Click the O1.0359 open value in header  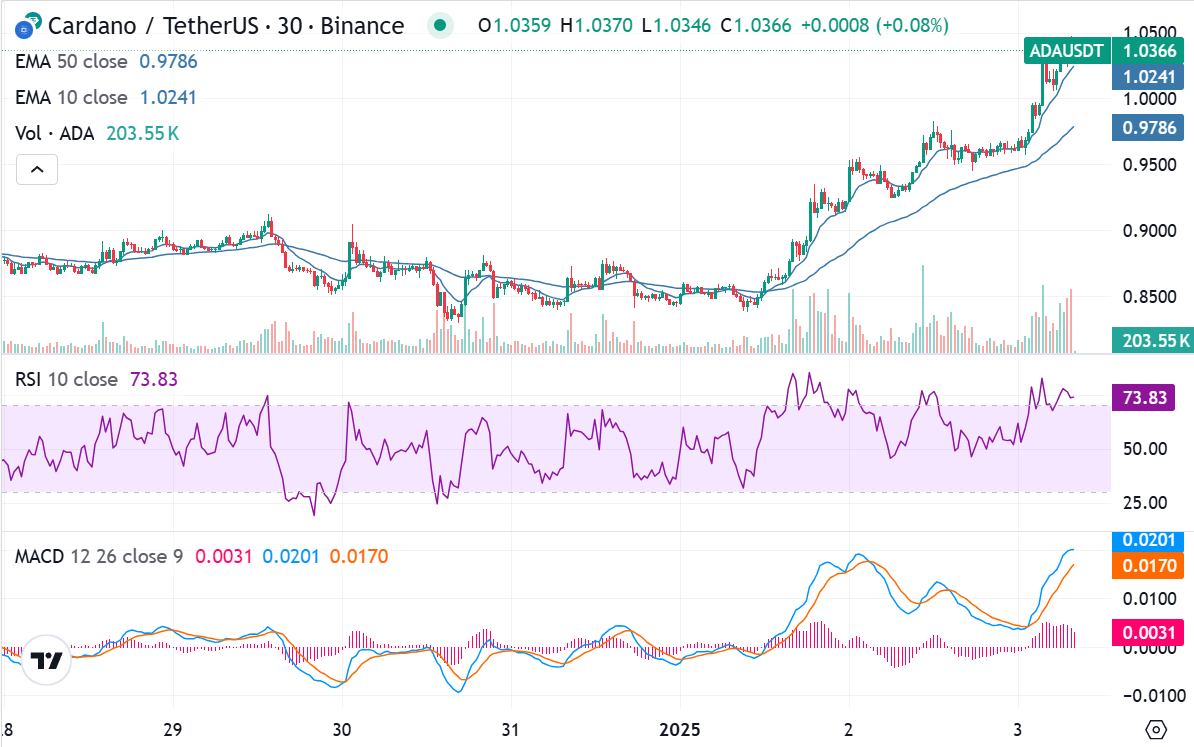[x=514, y=26]
